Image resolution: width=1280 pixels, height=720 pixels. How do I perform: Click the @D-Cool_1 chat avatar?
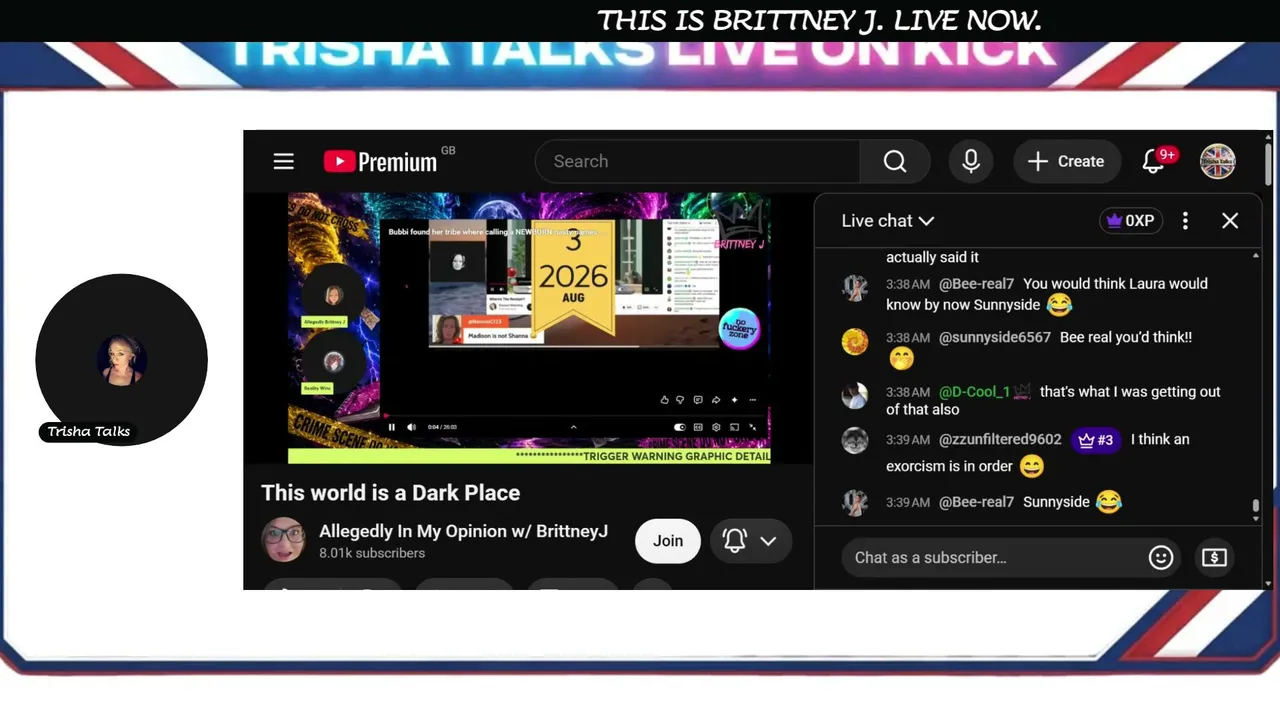[855, 396]
